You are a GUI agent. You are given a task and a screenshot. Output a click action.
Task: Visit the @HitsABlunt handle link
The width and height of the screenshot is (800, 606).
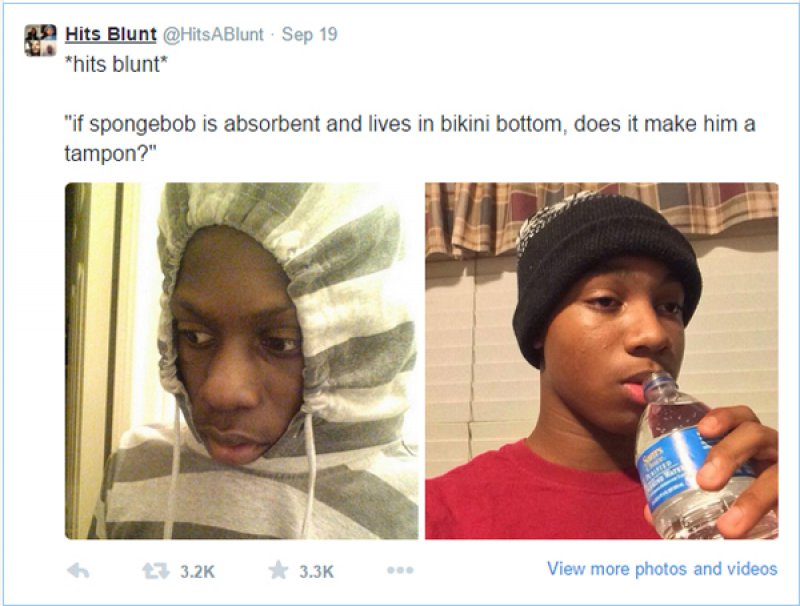213,34
